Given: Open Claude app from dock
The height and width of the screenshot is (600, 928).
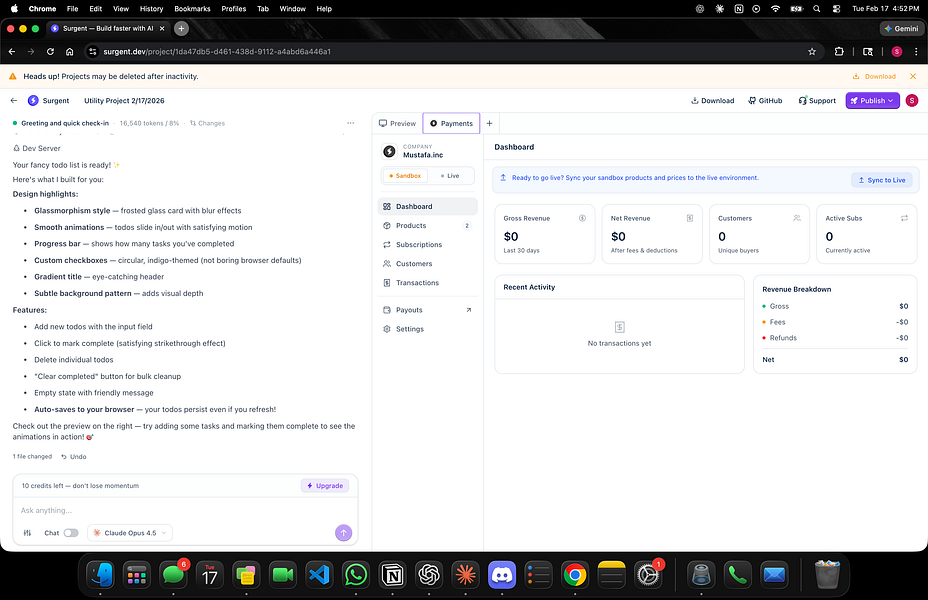Looking at the screenshot, I should (466, 575).
